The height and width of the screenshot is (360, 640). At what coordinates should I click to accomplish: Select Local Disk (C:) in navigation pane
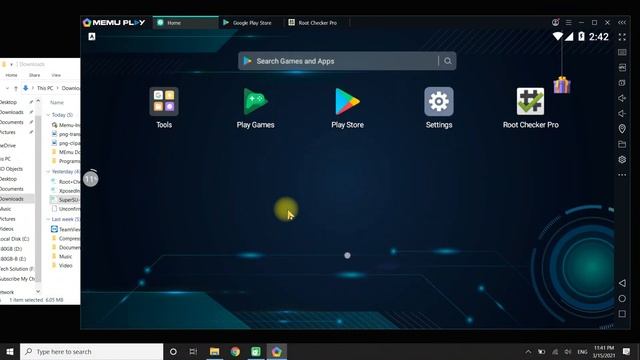tap(15, 239)
